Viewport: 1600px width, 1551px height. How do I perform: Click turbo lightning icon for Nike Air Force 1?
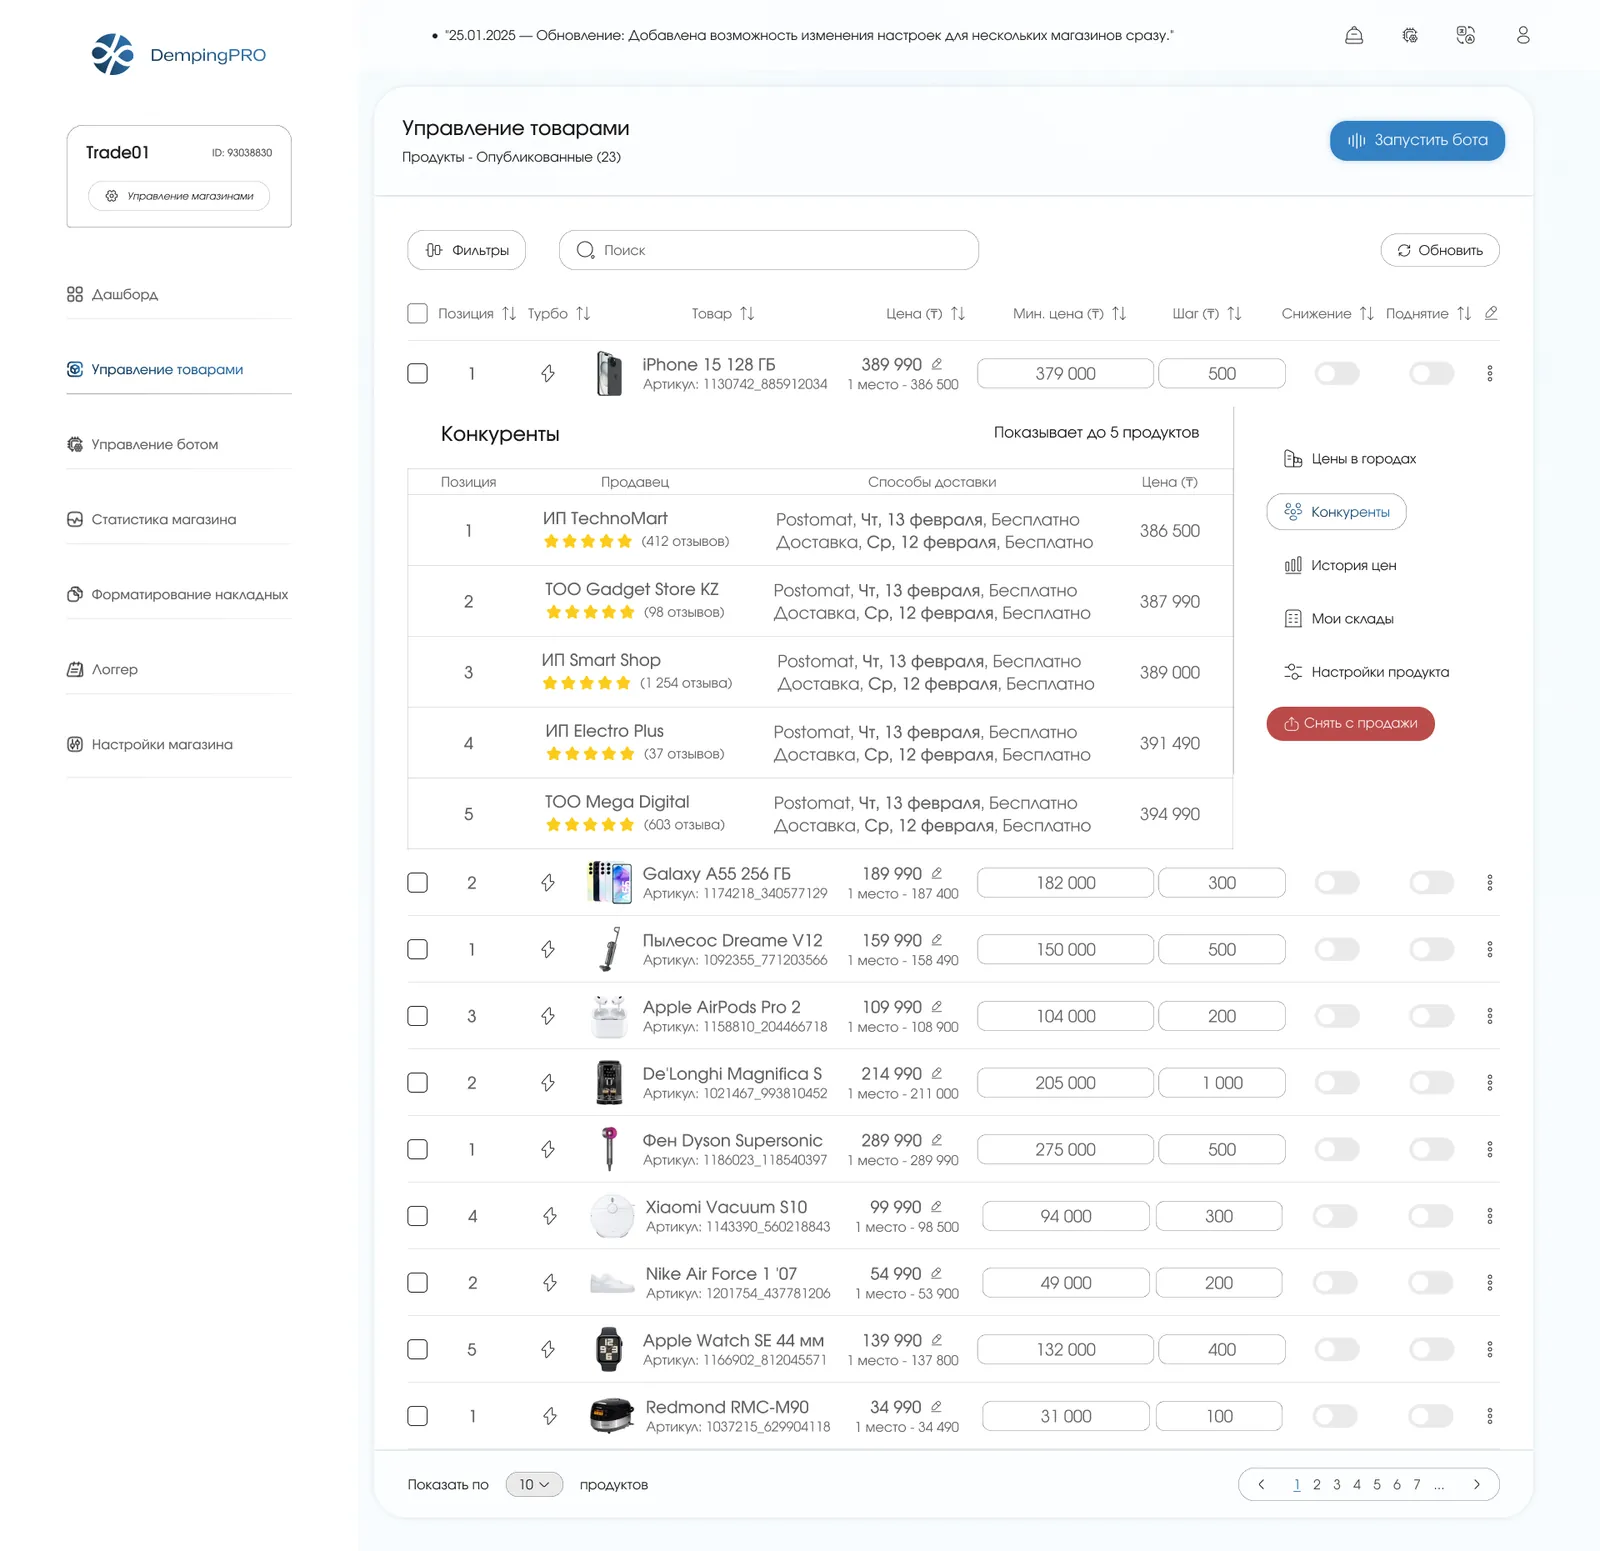pyautogui.click(x=550, y=1283)
